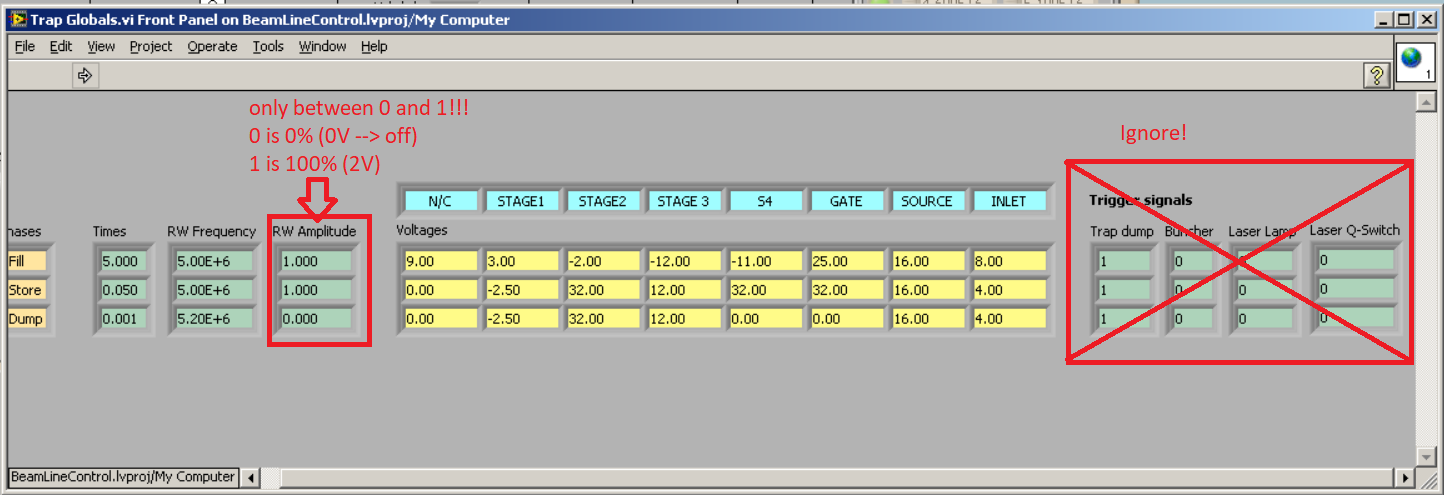Click the BeamLineControl.lvproj/My Computer status label
The image size is (1444, 495).
click(x=123, y=477)
